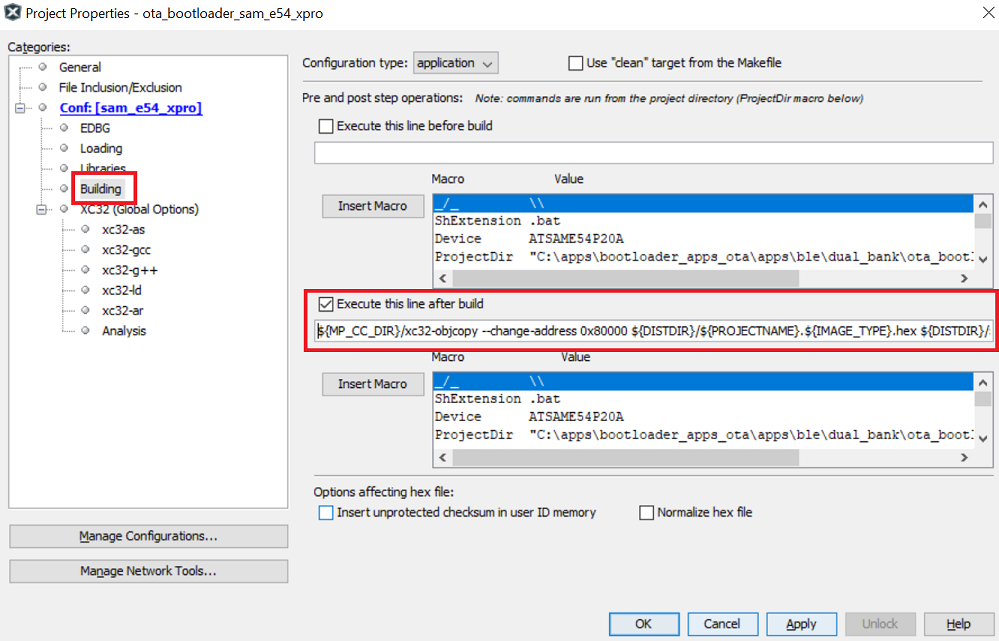
Task: Open the Conf: [sam_e54_xpro] node
Action: pos(131,108)
